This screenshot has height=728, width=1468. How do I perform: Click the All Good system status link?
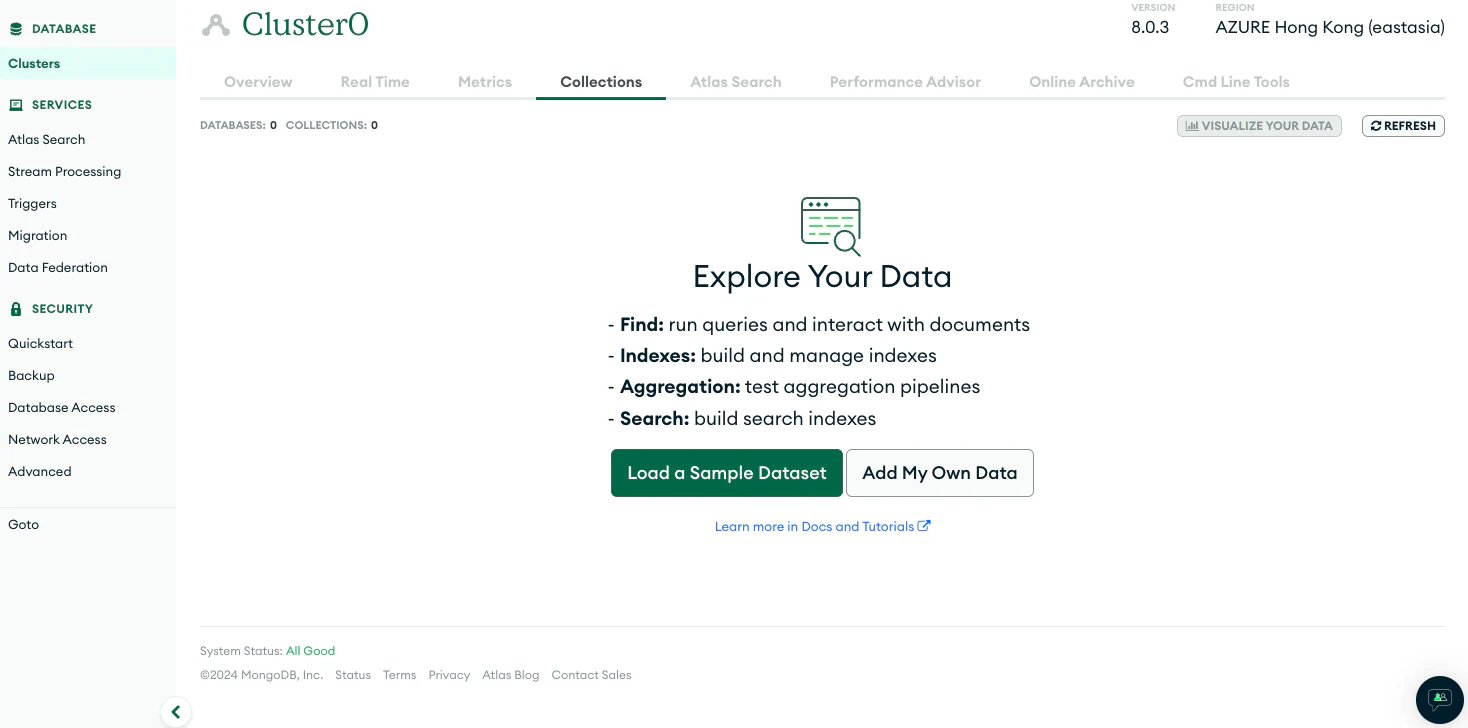click(310, 651)
